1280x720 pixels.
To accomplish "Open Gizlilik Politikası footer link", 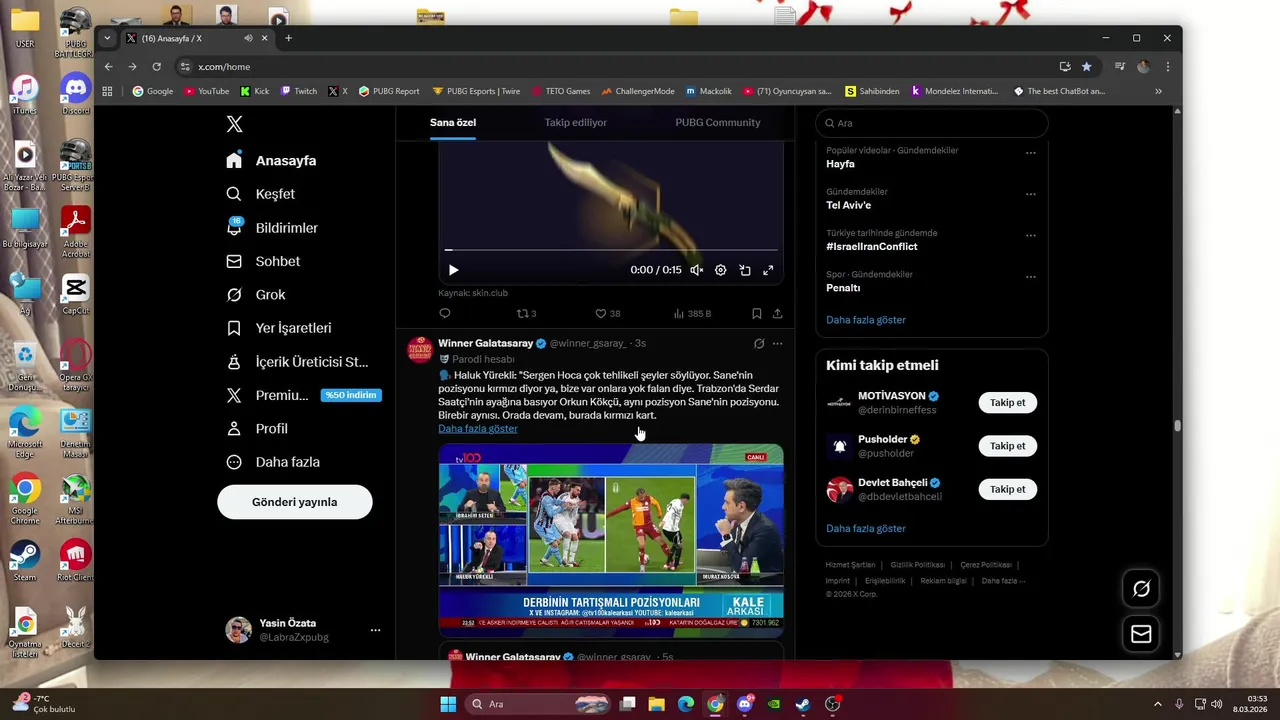I will [x=917, y=565].
